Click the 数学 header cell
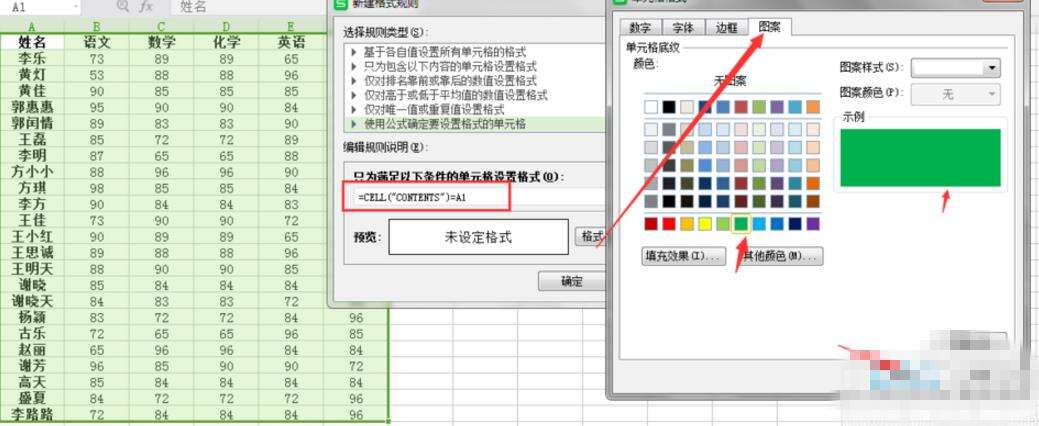The image size is (1039, 426). [162, 42]
